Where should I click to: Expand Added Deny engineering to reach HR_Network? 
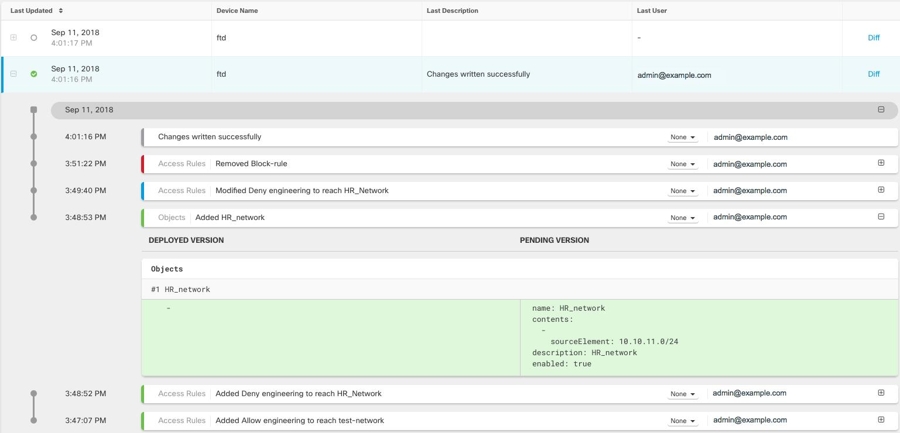pyautogui.click(x=881, y=393)
